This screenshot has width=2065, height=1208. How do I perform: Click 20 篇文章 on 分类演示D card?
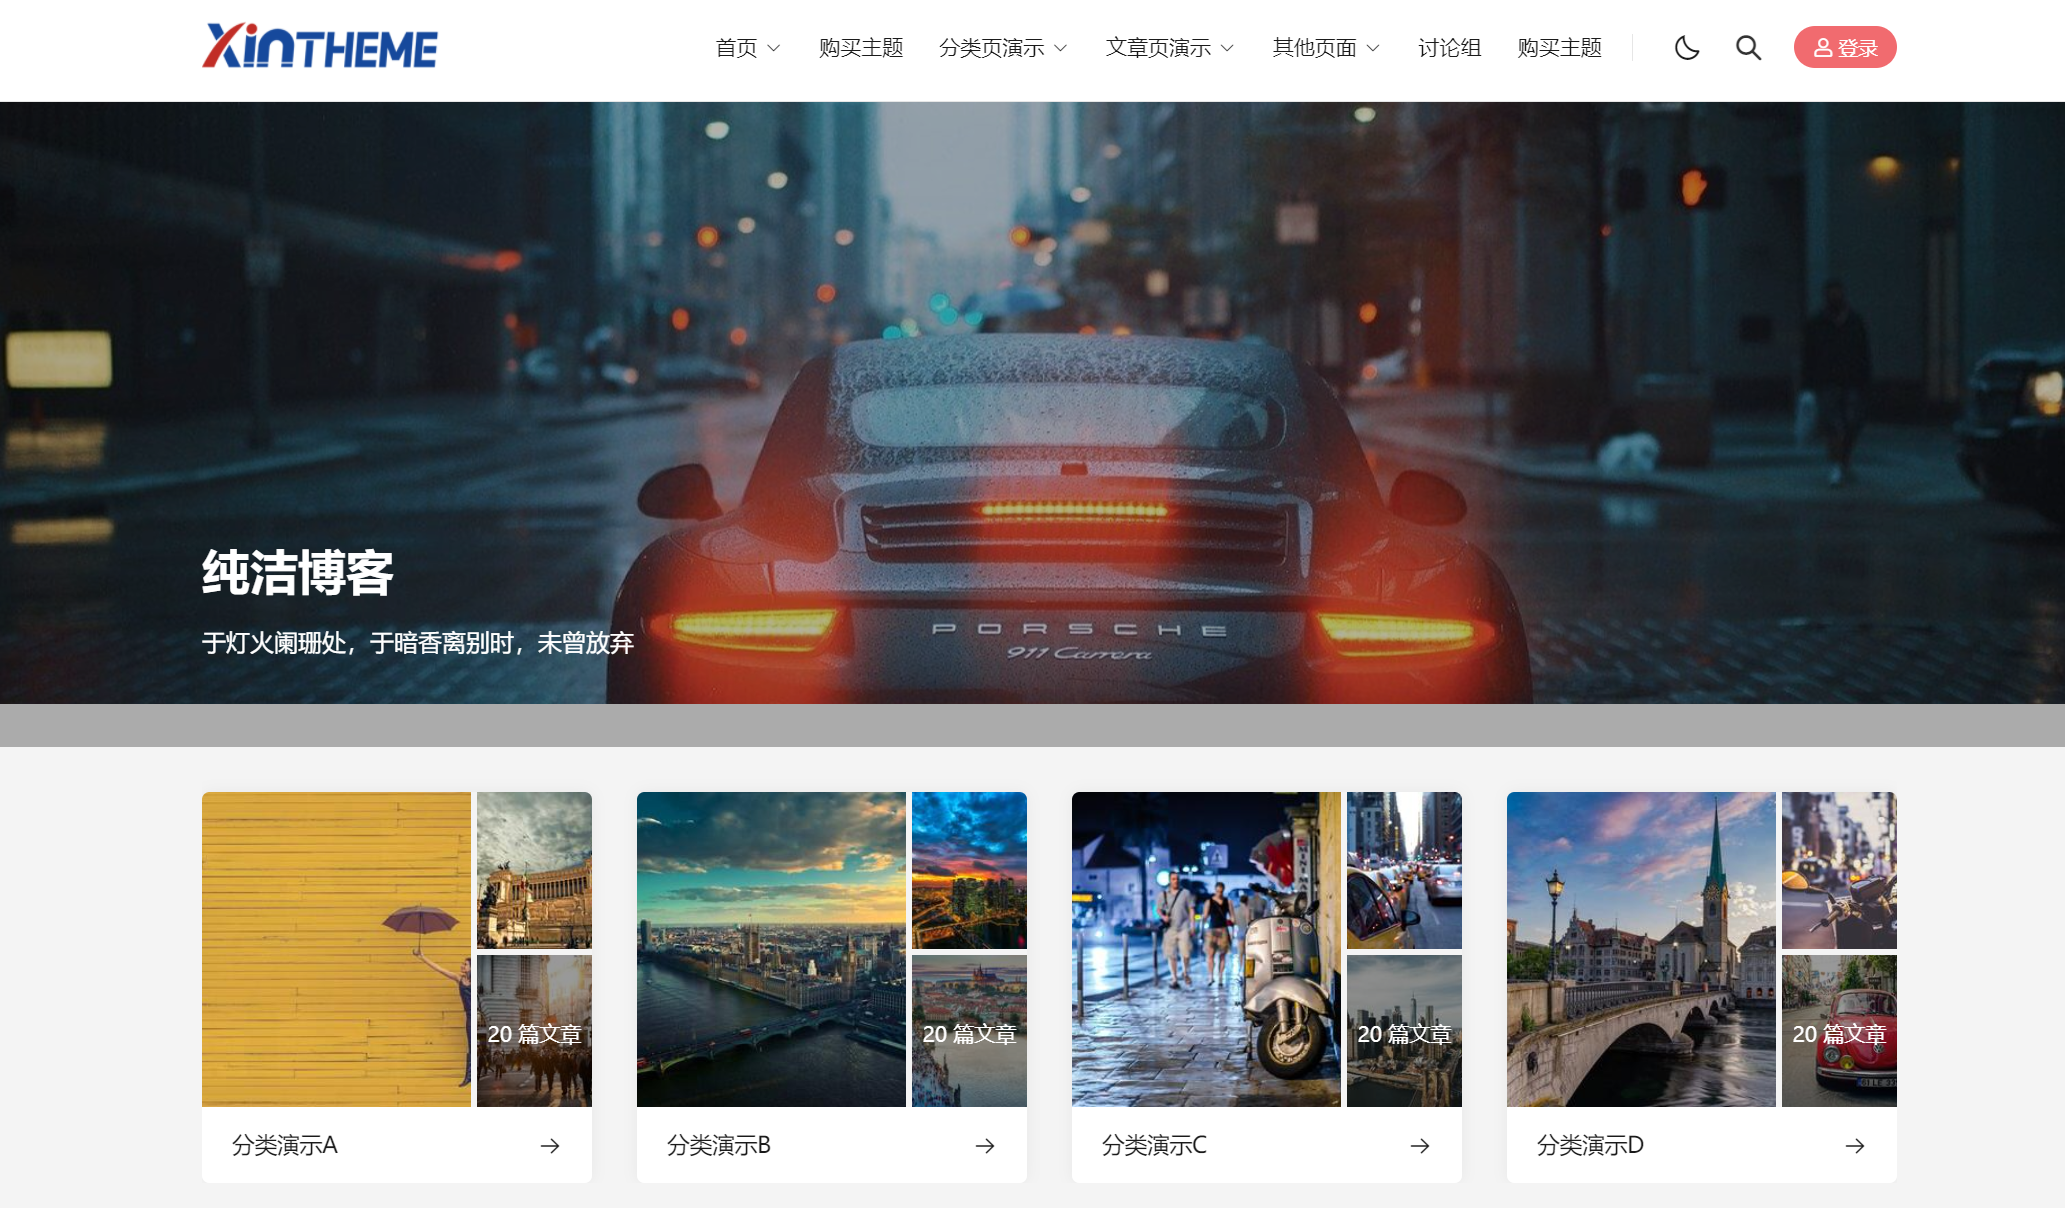1839,1034
